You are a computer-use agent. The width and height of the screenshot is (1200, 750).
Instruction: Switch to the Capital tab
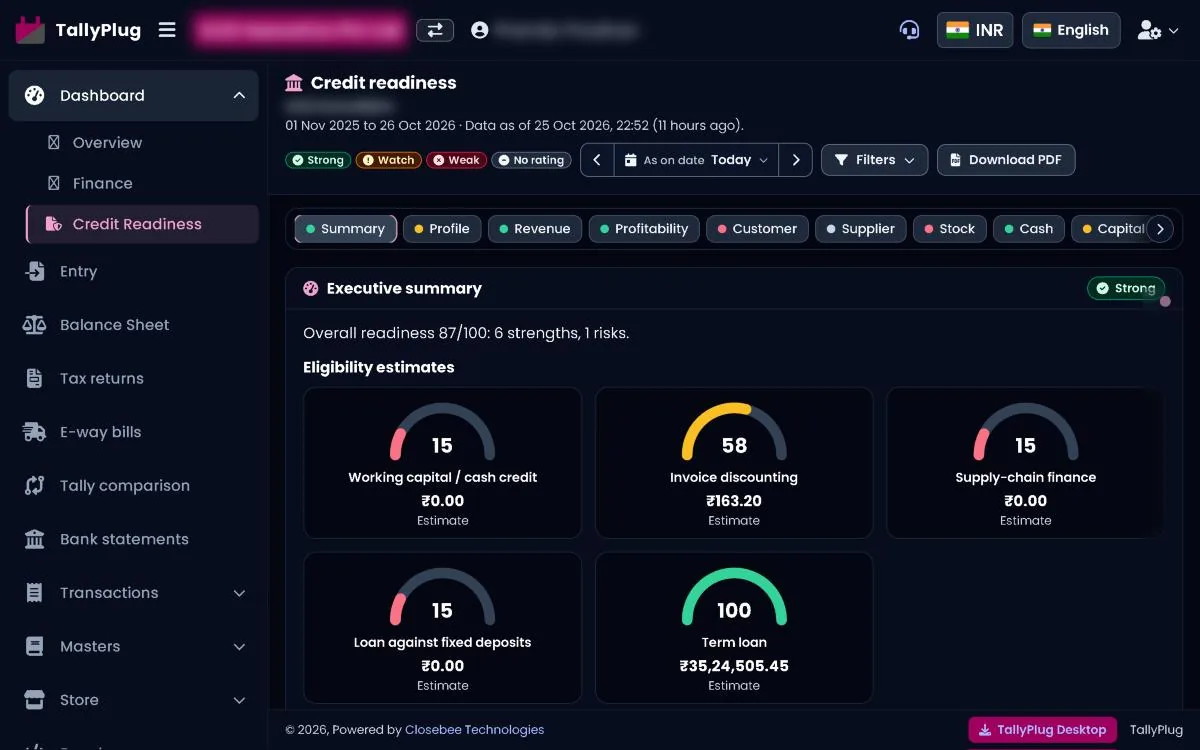(x=1110, y=229)
